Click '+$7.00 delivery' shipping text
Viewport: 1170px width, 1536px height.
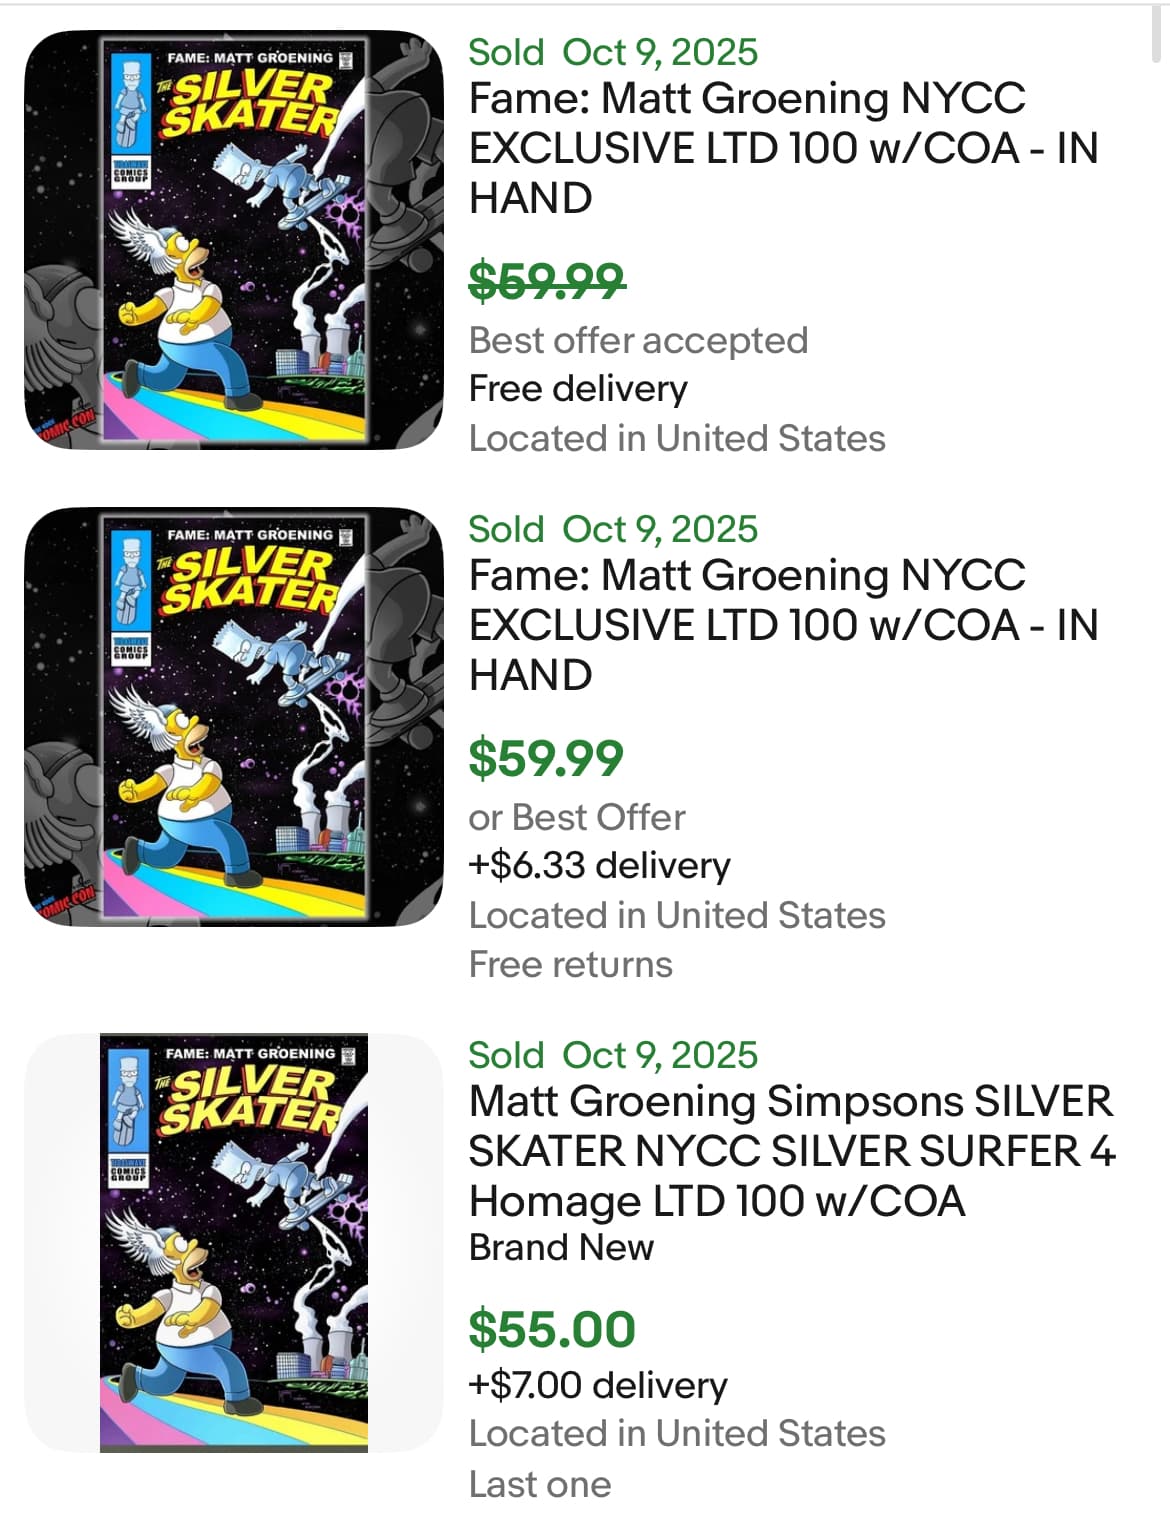(598, 1385)
